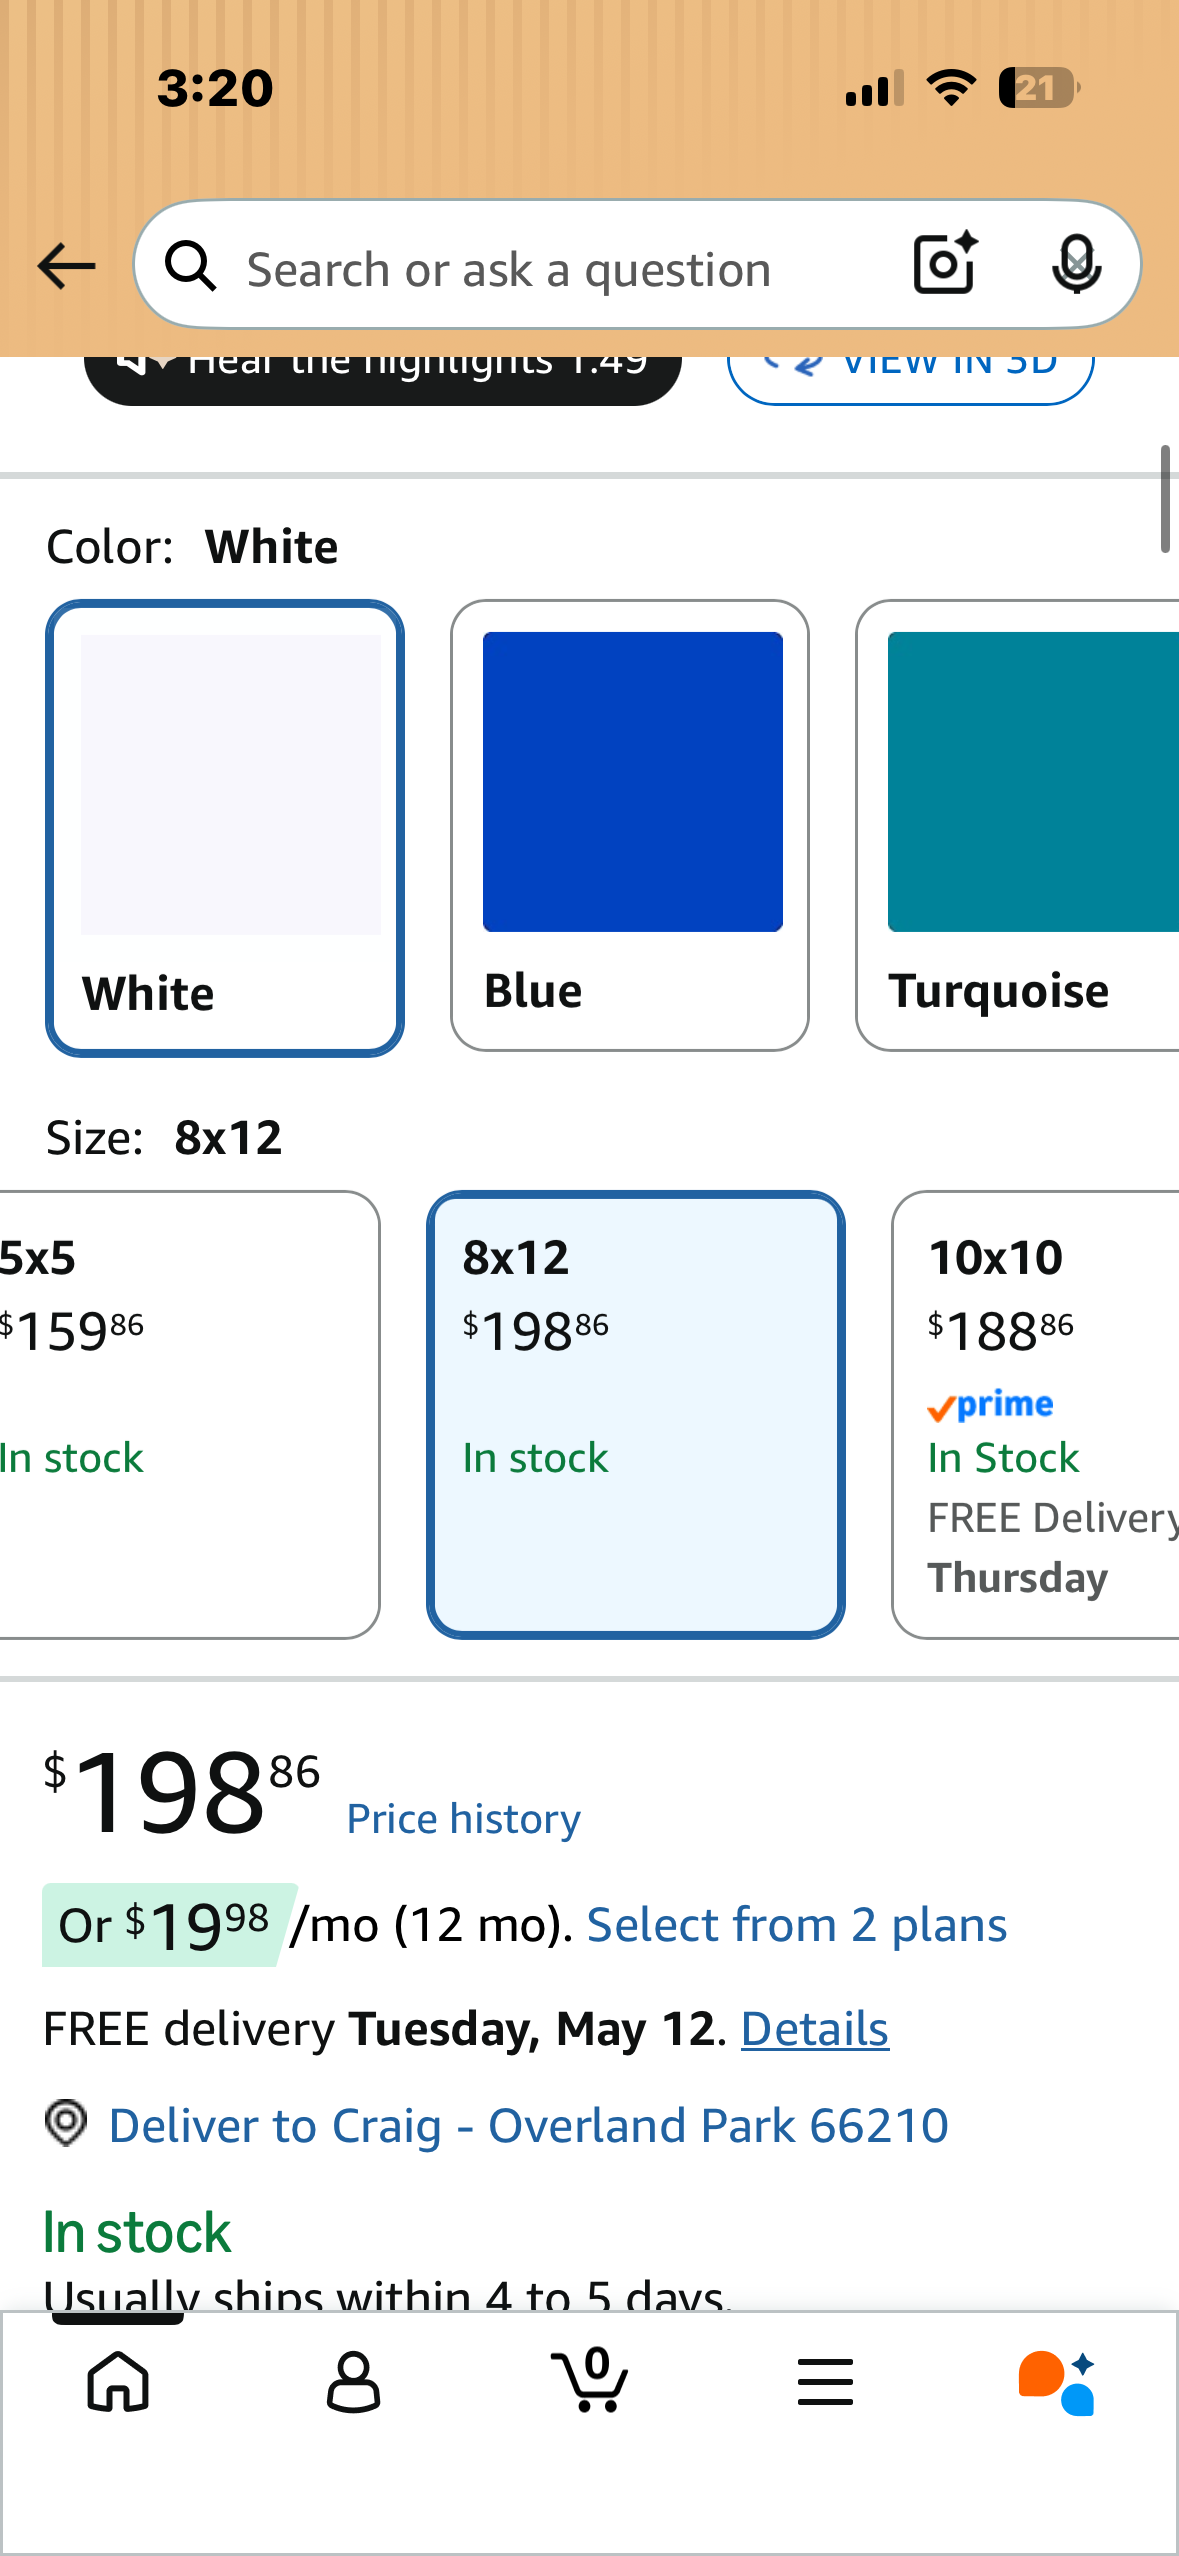Choose the Blue color swatch
This screenshot has height=2556, width=1179.
tap(630, 825)
